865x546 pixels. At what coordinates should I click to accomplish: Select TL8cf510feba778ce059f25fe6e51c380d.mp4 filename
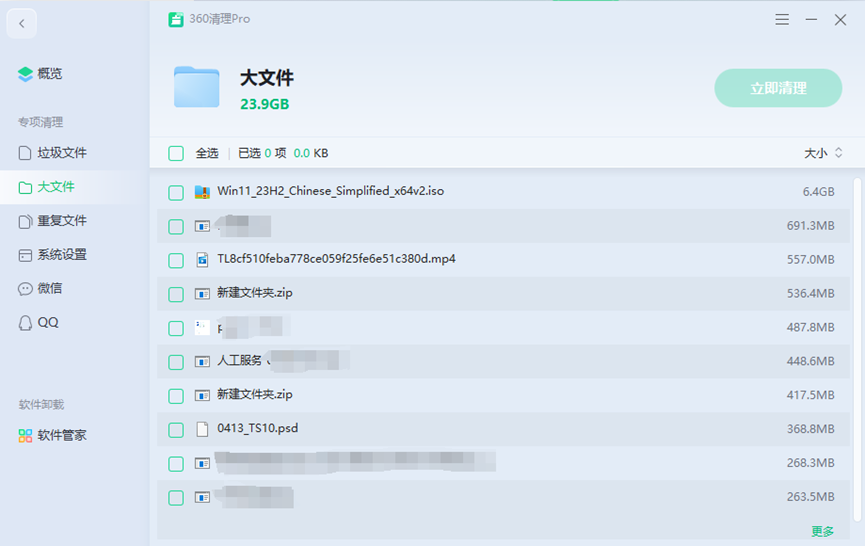[x=337, y=259]
